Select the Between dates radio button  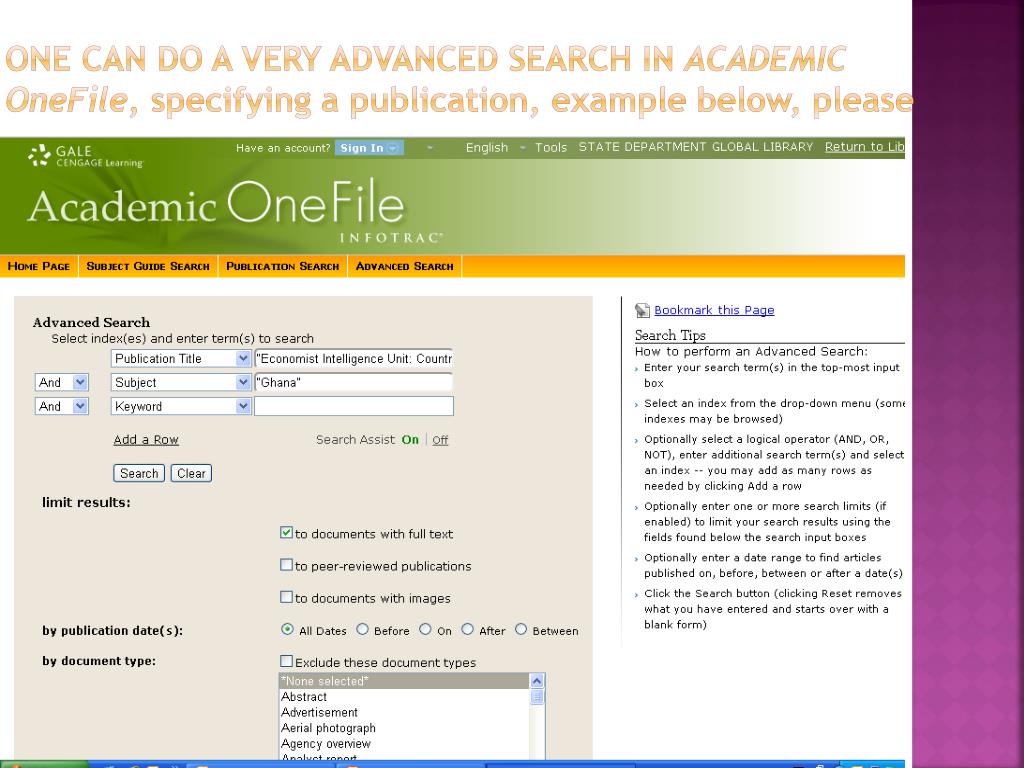[520, 630]
